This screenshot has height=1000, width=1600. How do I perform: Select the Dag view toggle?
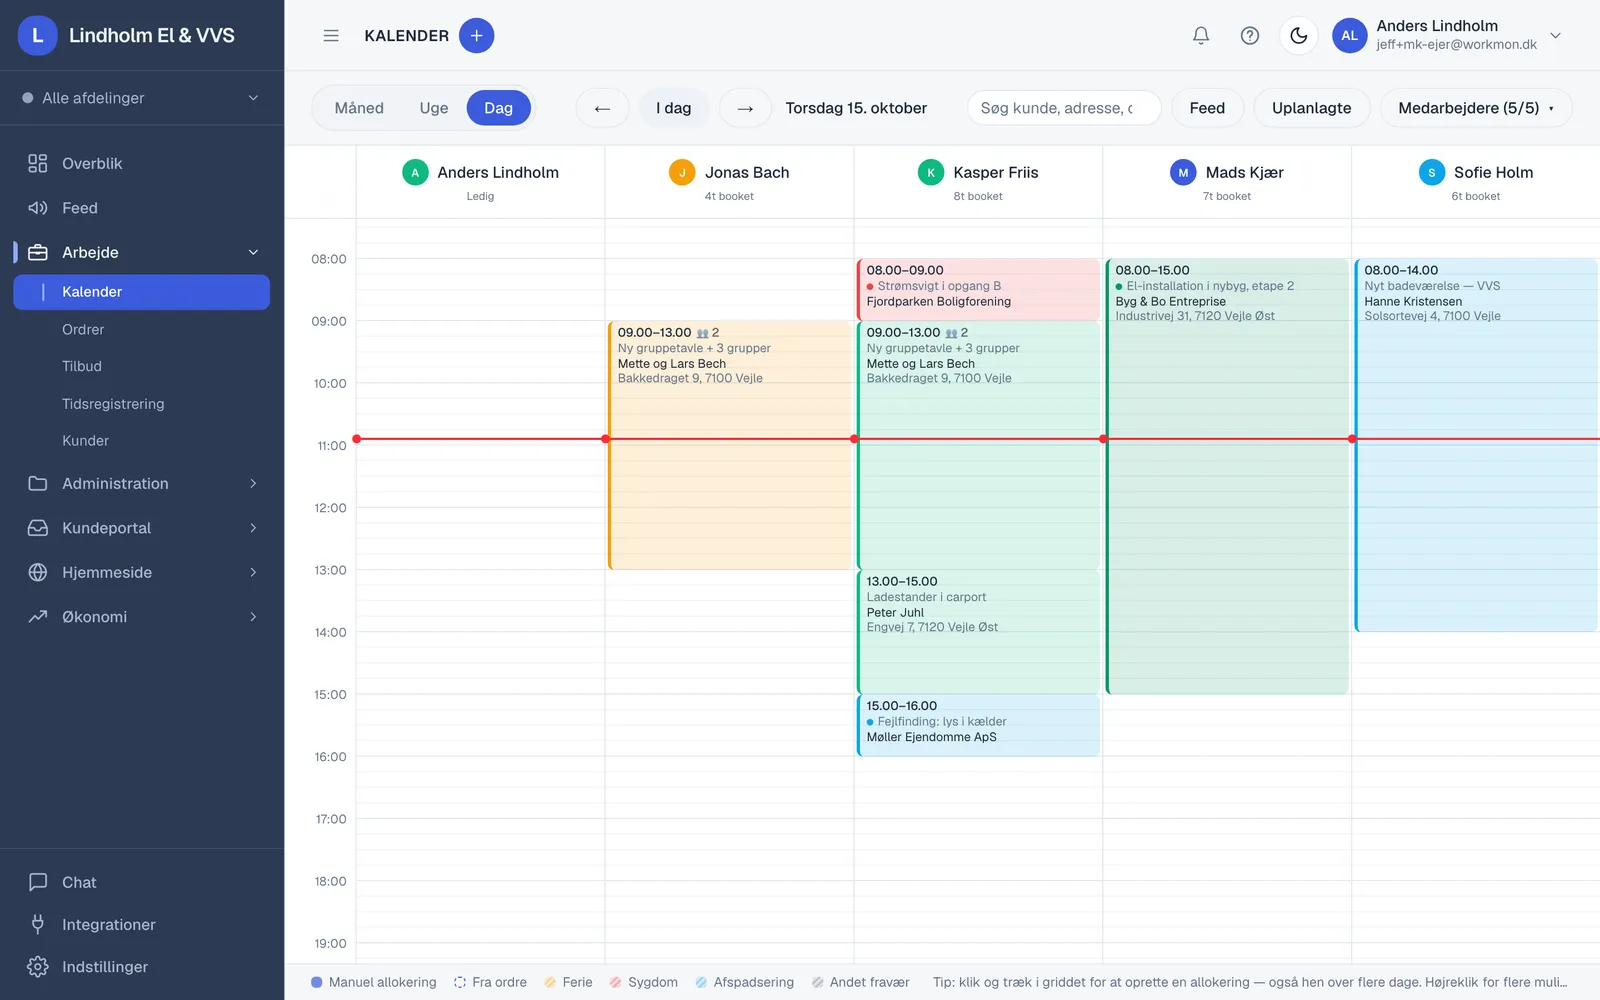(x=499, y=108)
